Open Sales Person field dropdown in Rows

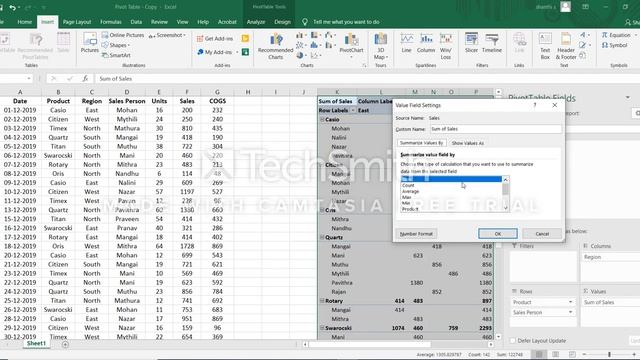coord(570,312)
